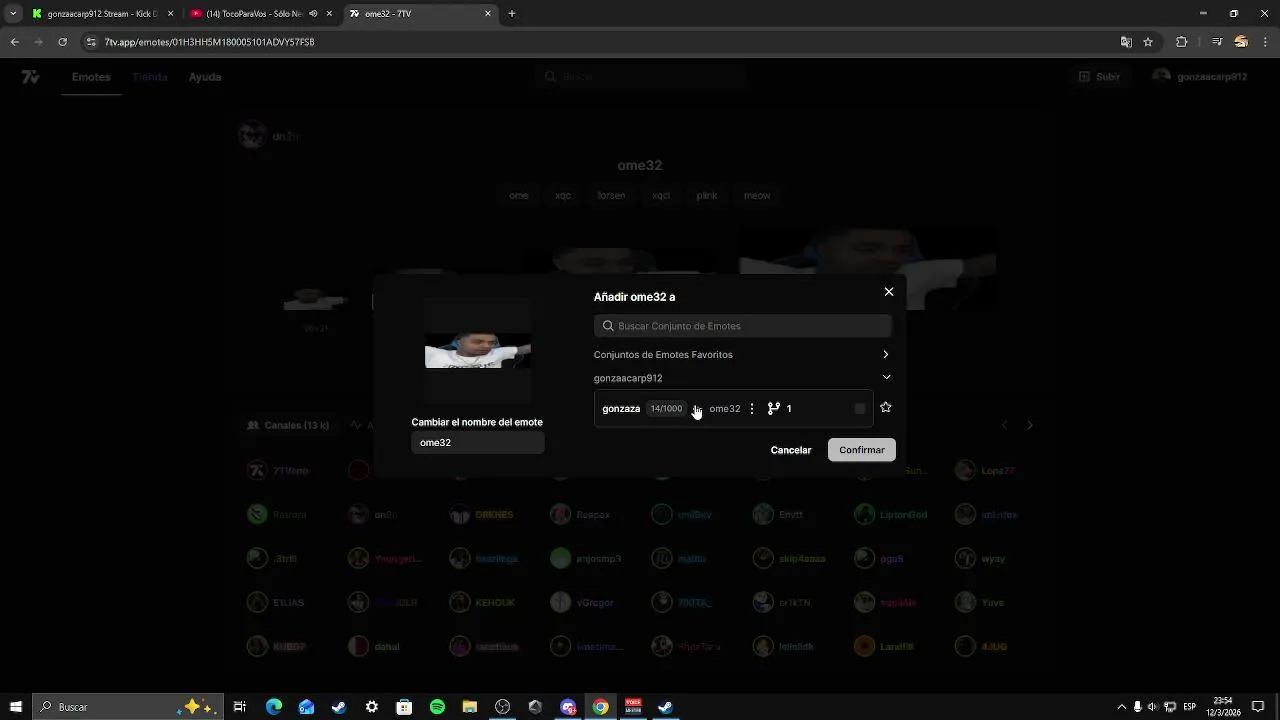Select the gonzaza emote set name

click(621, 409)
